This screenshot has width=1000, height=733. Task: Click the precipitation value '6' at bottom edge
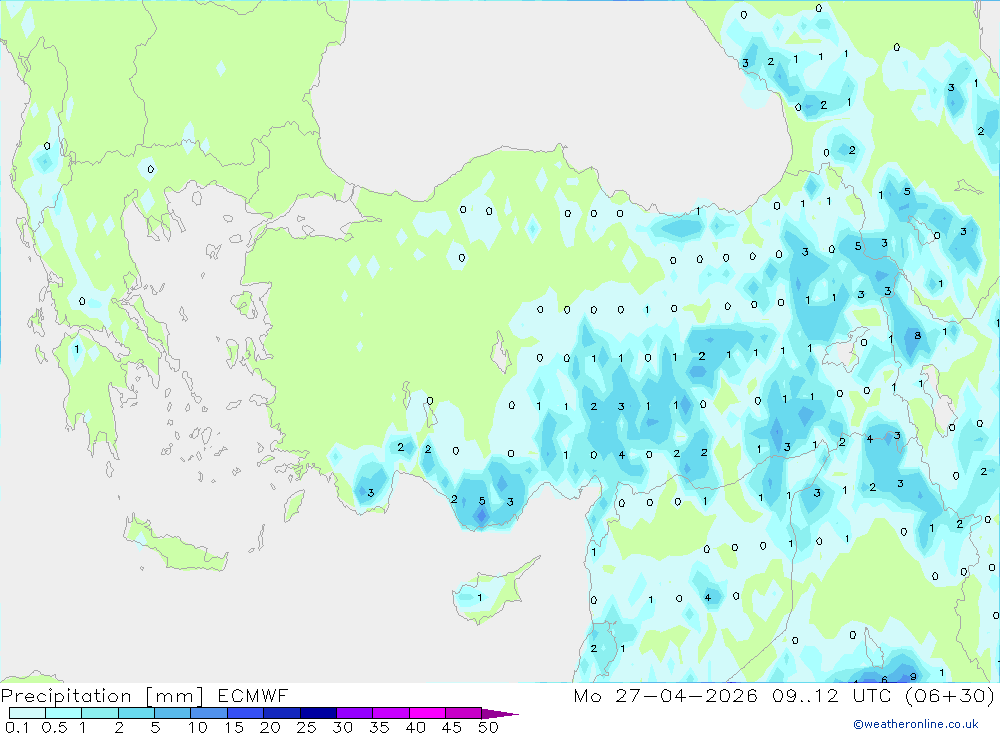884,679
